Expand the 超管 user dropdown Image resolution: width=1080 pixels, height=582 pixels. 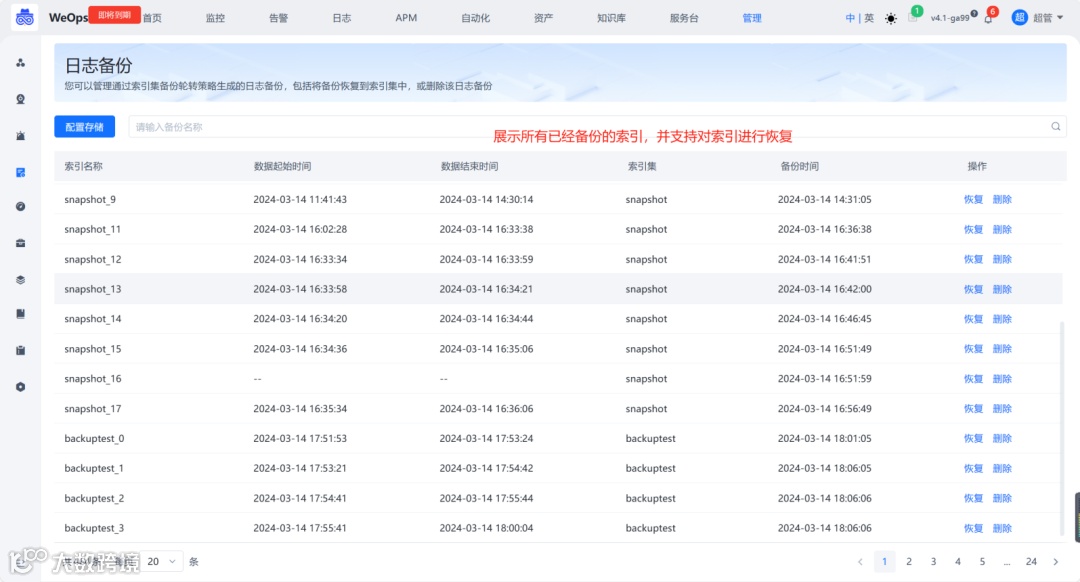tap(1048, 19)
